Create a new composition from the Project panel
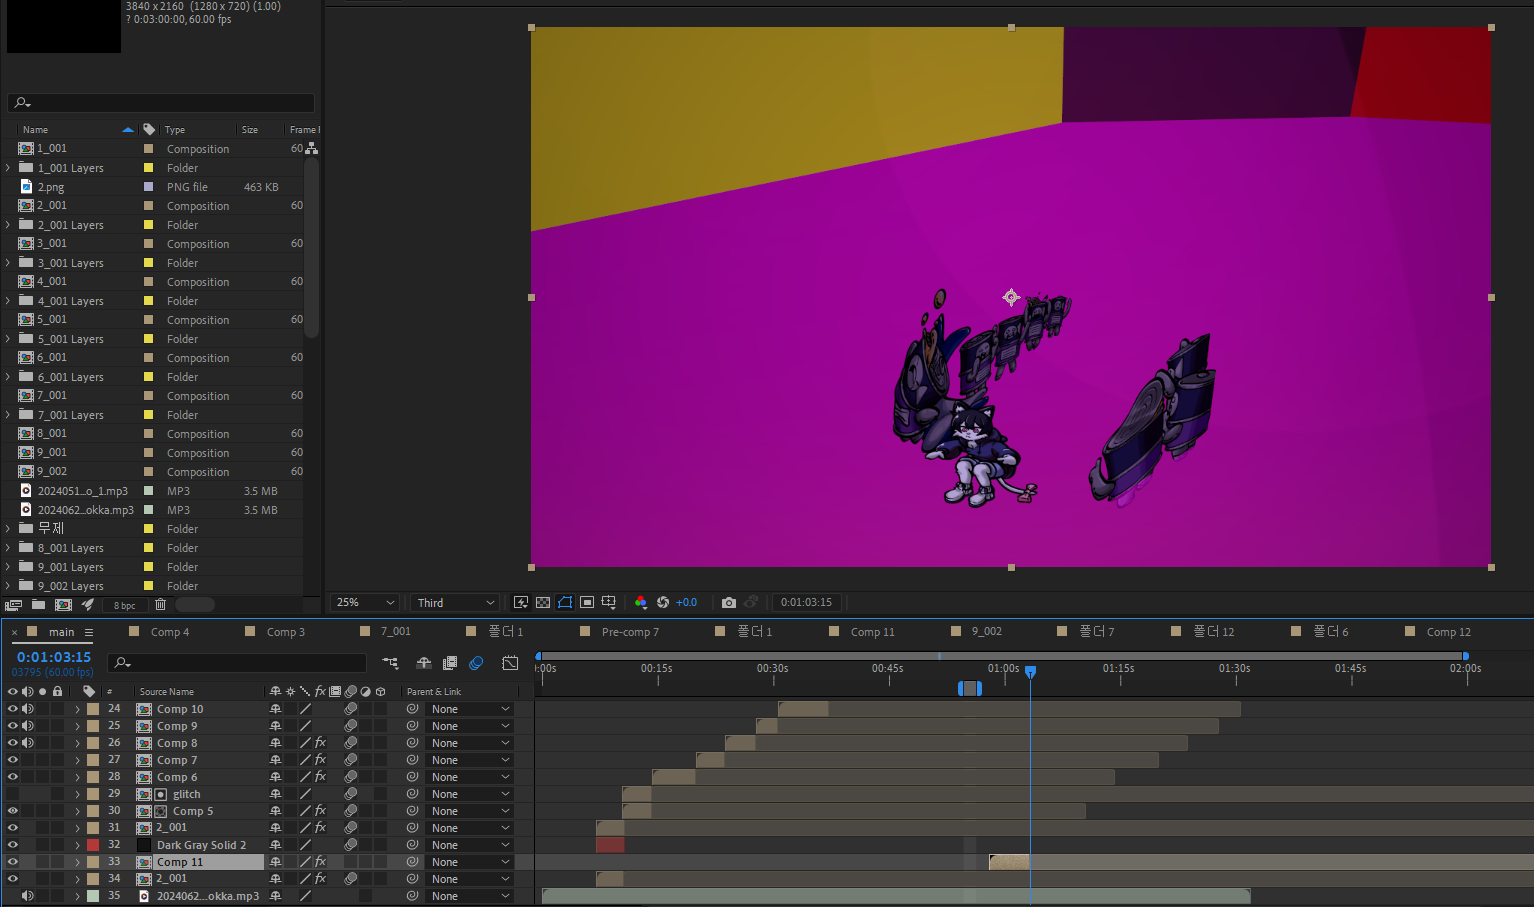This screenshot has width=1534, height=907. click(x=63, y=605)
